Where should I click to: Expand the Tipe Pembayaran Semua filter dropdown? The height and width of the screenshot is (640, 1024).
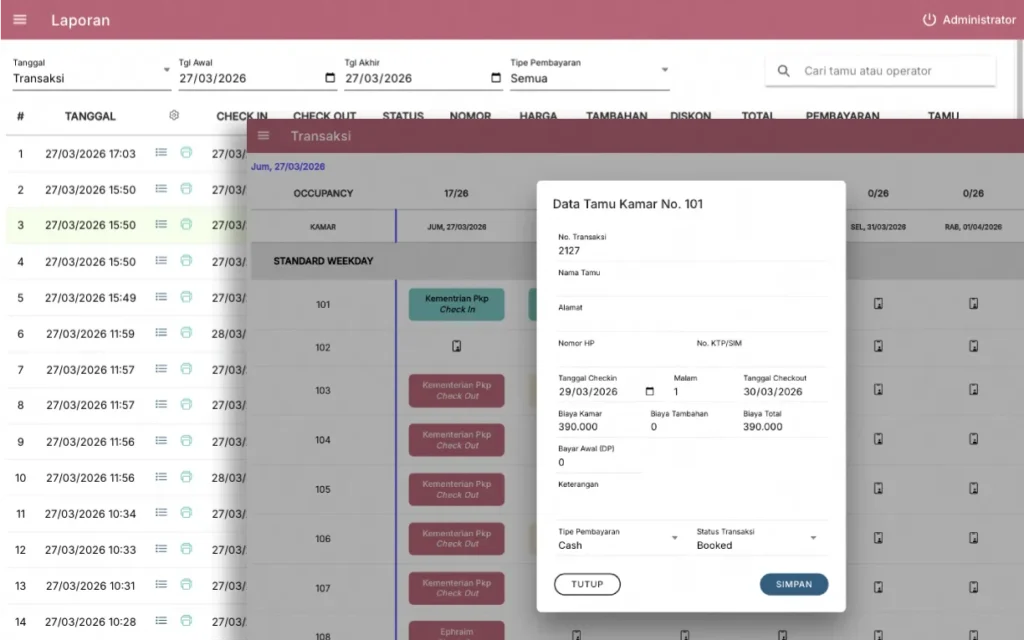pos(664,70)
